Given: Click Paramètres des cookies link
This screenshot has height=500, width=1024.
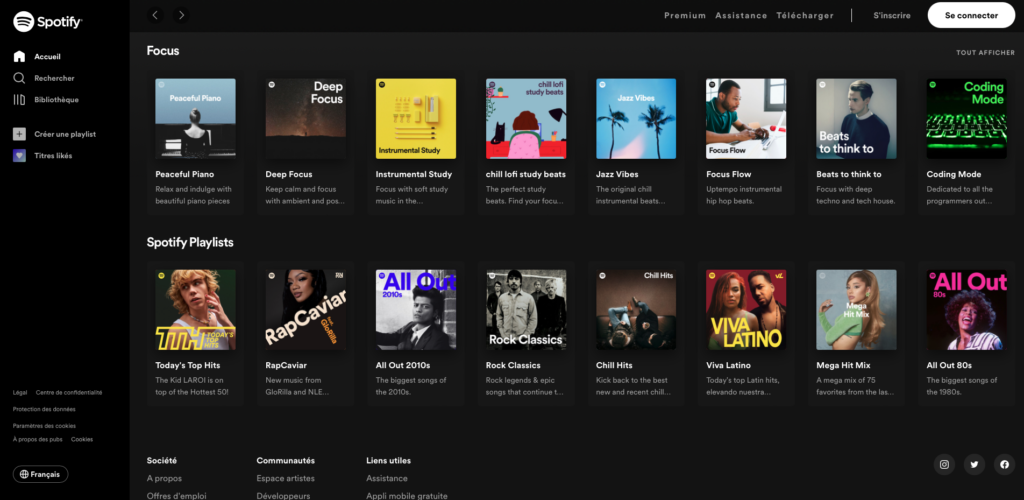Looking at the screenshot, I should point(44,426).
